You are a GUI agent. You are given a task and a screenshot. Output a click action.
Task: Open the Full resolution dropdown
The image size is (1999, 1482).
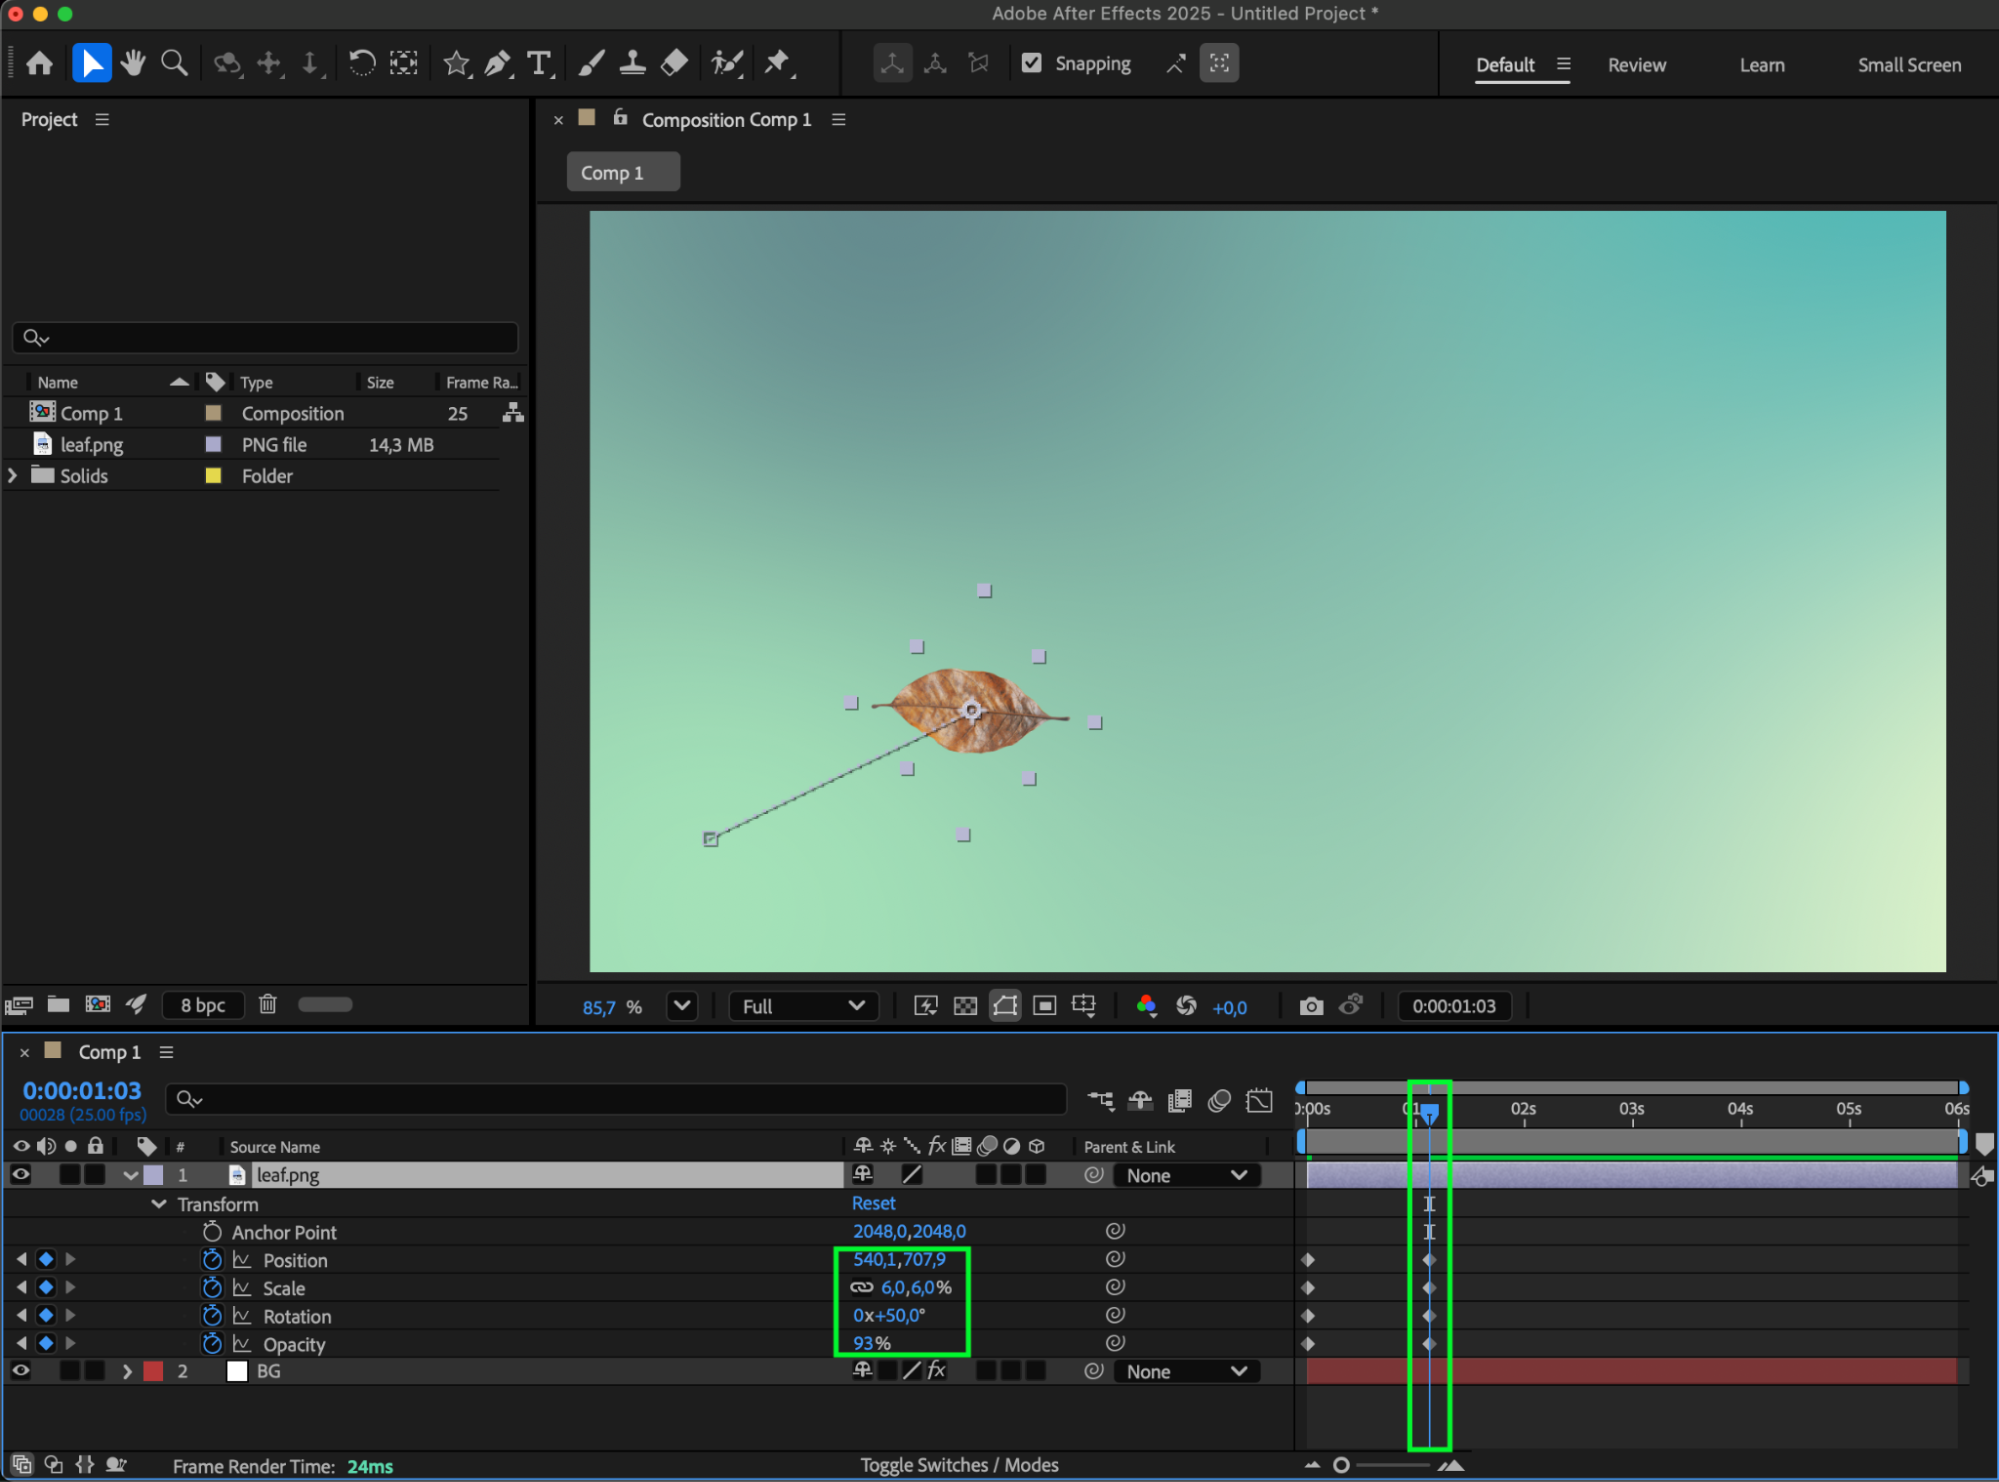point(803,1006)
